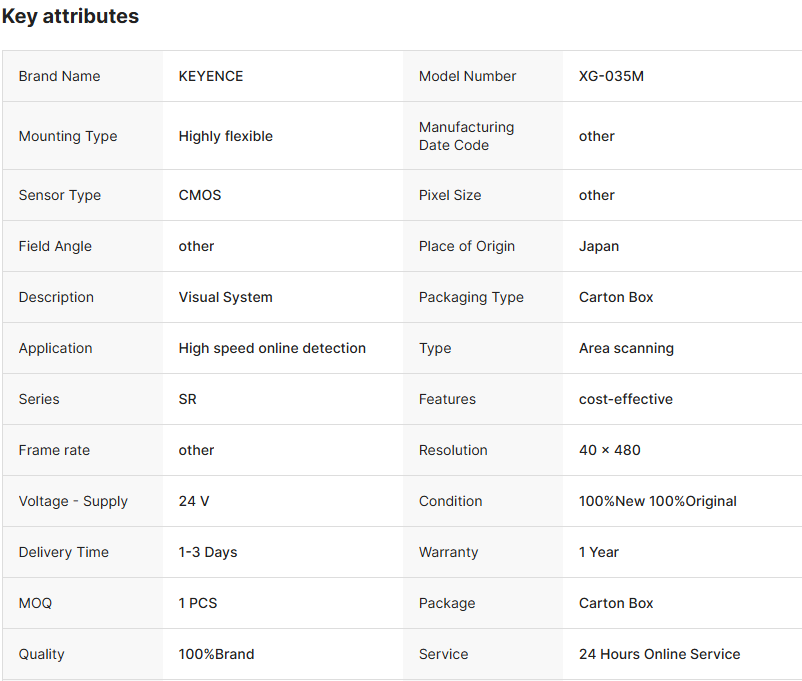This screenshot has width=802, height=681.
Task: Click the cost-effective features value
Action: pyautogui.click(x=626, y=399)
